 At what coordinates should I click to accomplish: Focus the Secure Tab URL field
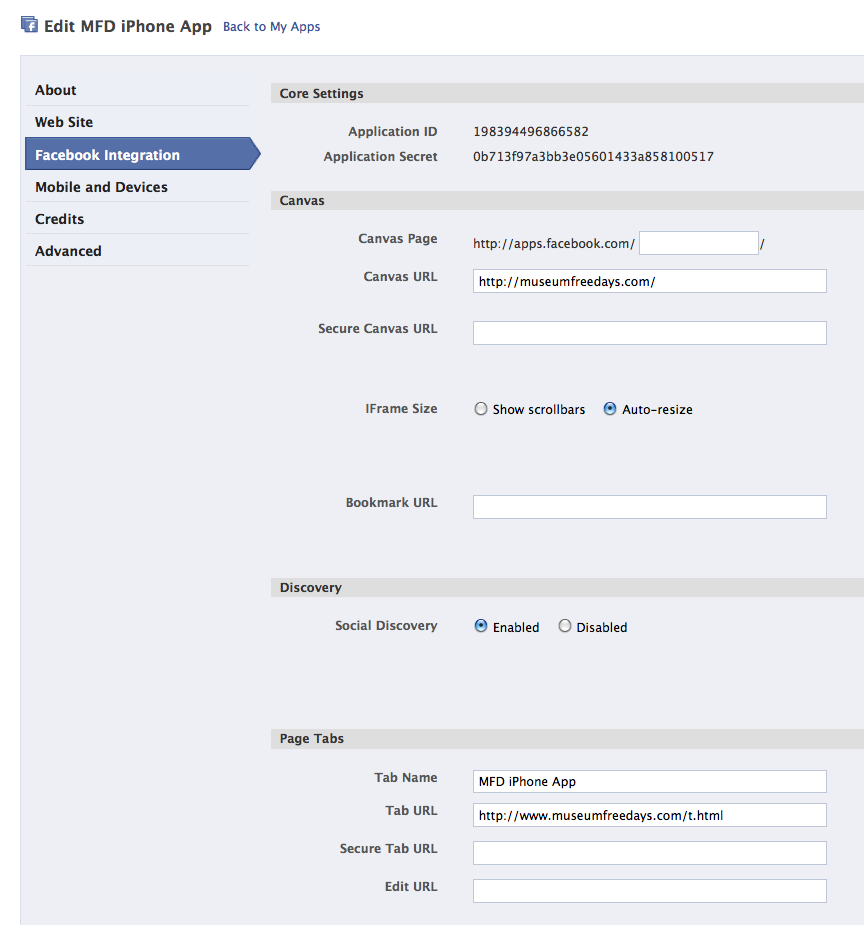pyautogui.click(x=649, y=853)
